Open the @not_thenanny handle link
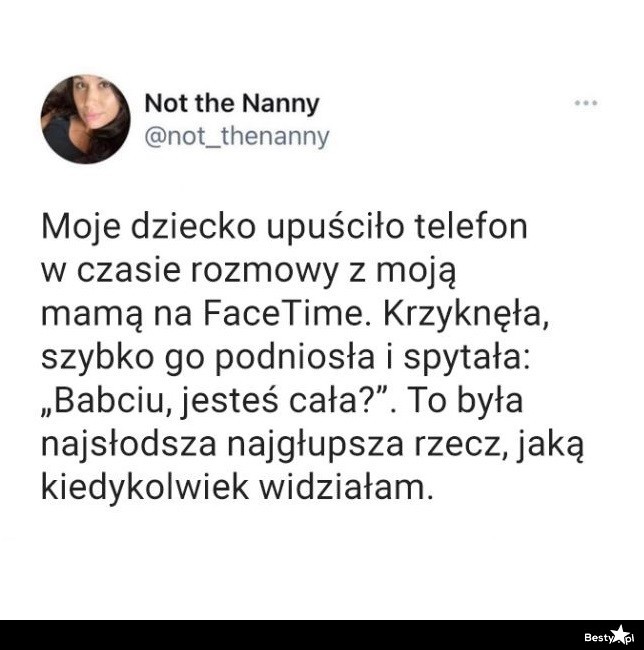Viewport: 644px width, 650px height. tap(237, 137)
